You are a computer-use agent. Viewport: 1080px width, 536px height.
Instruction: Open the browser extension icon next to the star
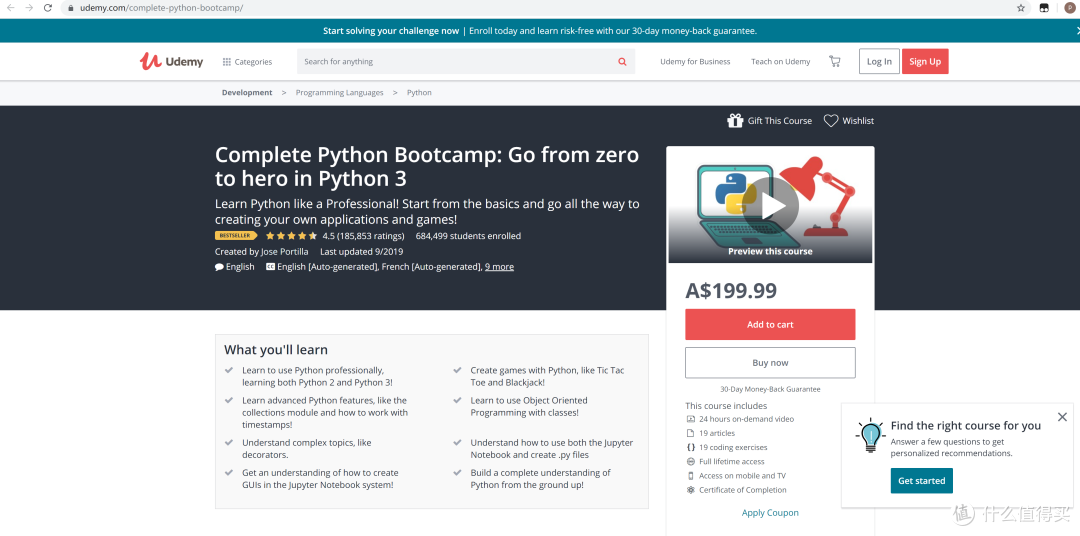[1043, 8]
